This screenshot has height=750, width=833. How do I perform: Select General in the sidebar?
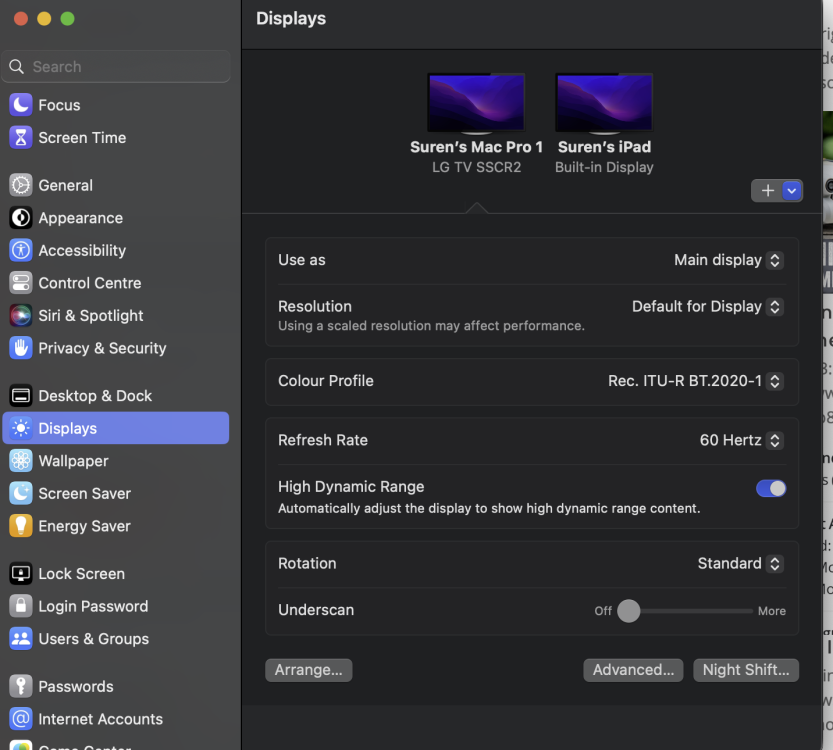pyautogui.click(x=66, y=185)
